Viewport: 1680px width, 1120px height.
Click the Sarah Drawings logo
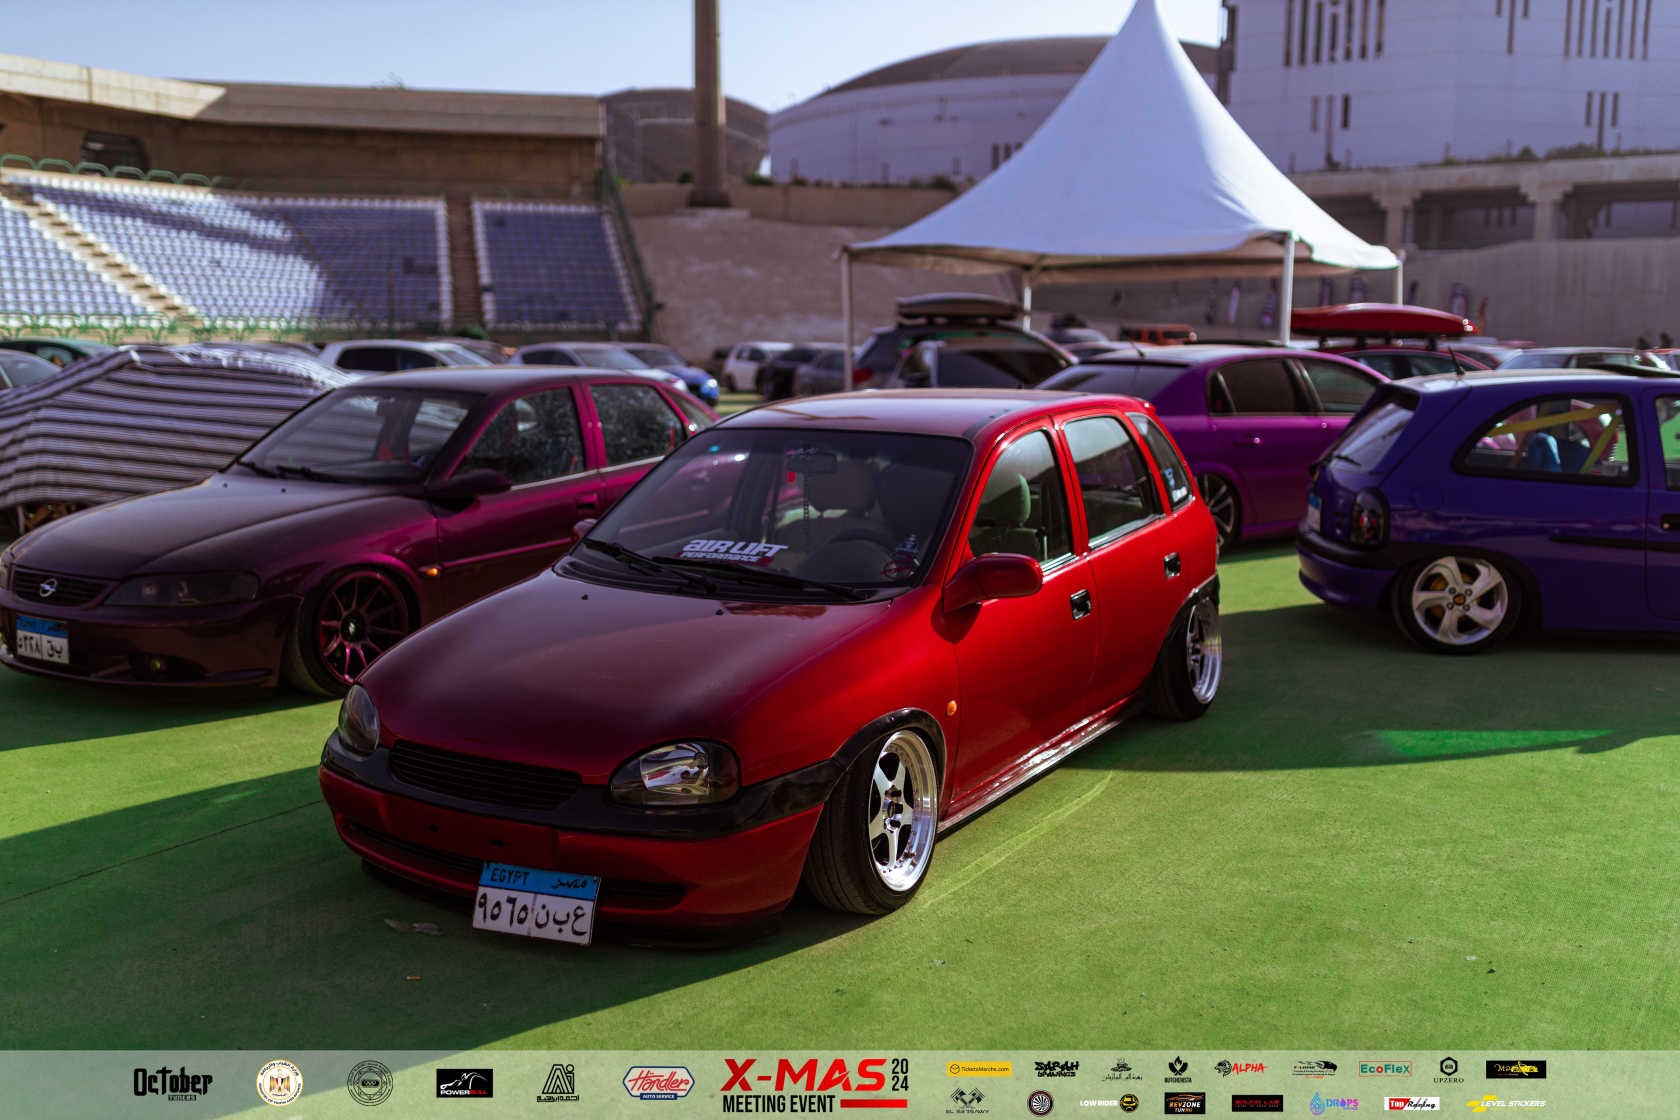1056,1069
